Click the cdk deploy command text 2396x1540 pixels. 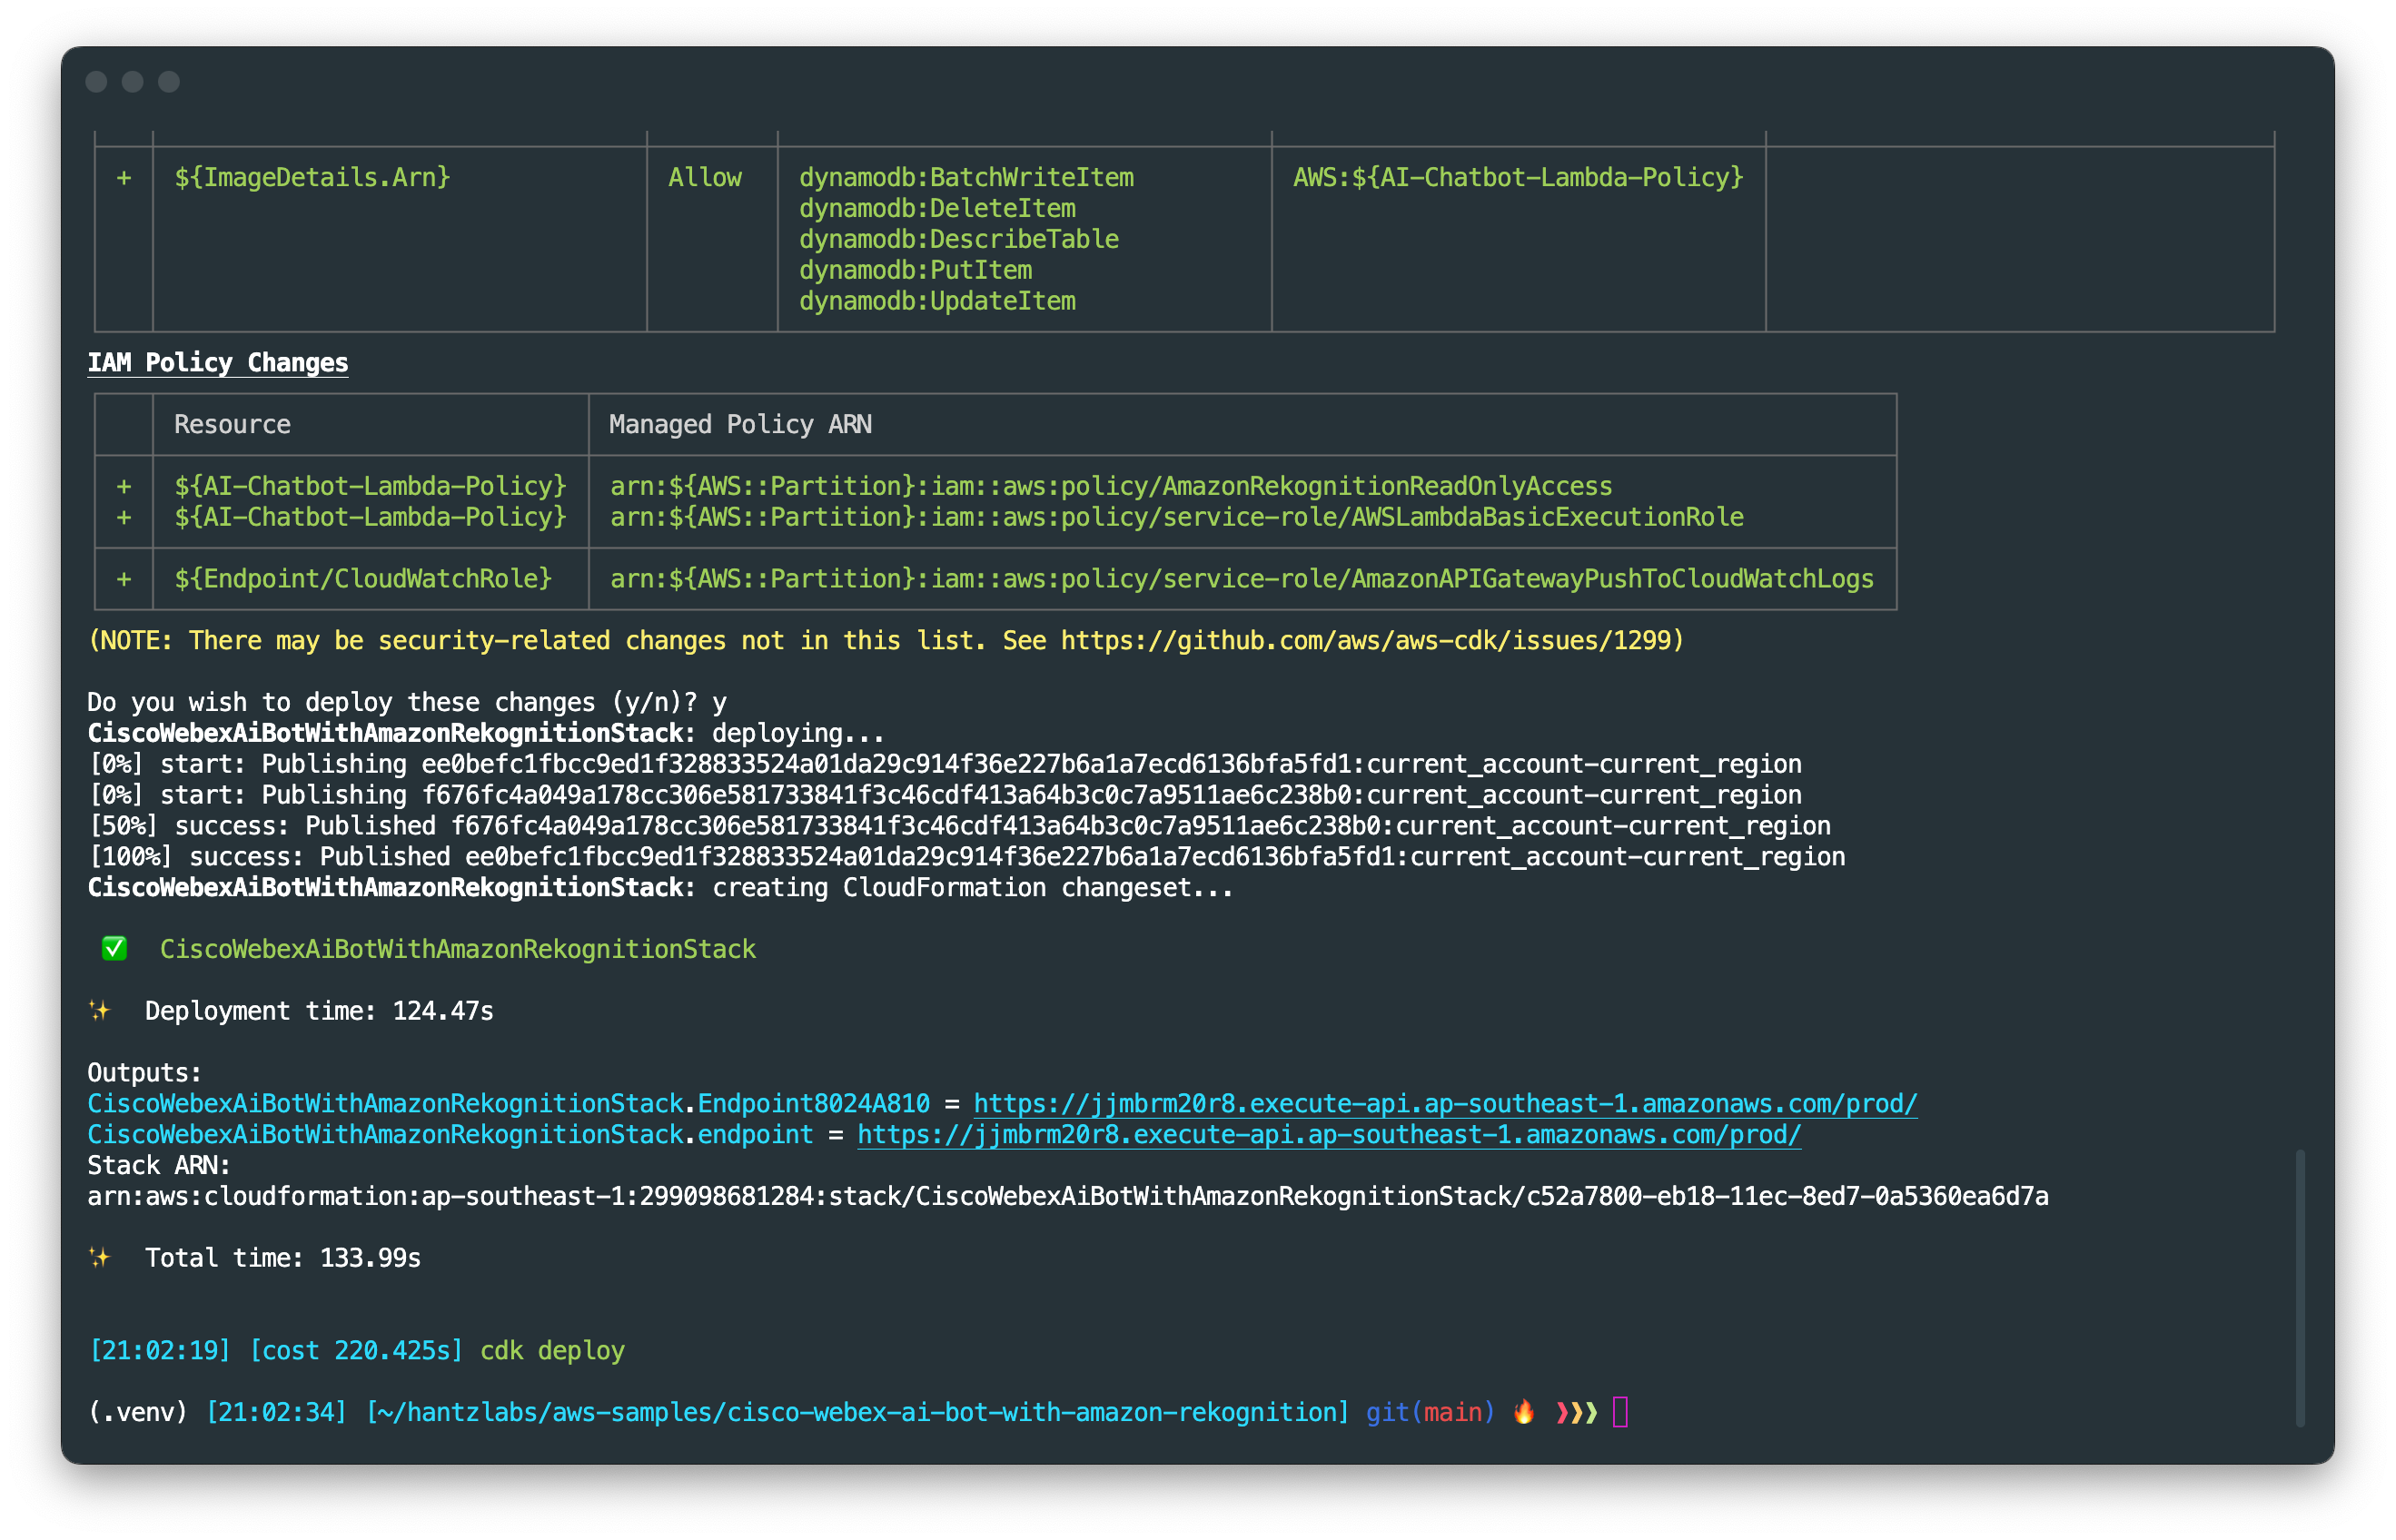pyautogui.click(x=552, y=1350)
